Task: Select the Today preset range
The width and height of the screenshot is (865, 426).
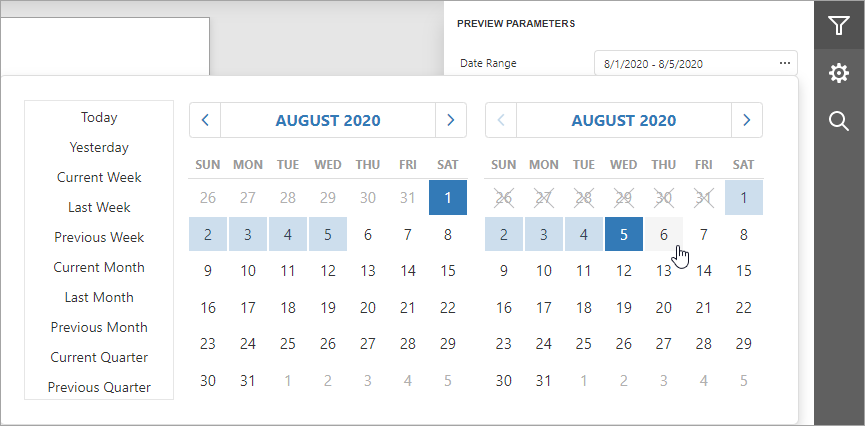Action: [99, 117]
